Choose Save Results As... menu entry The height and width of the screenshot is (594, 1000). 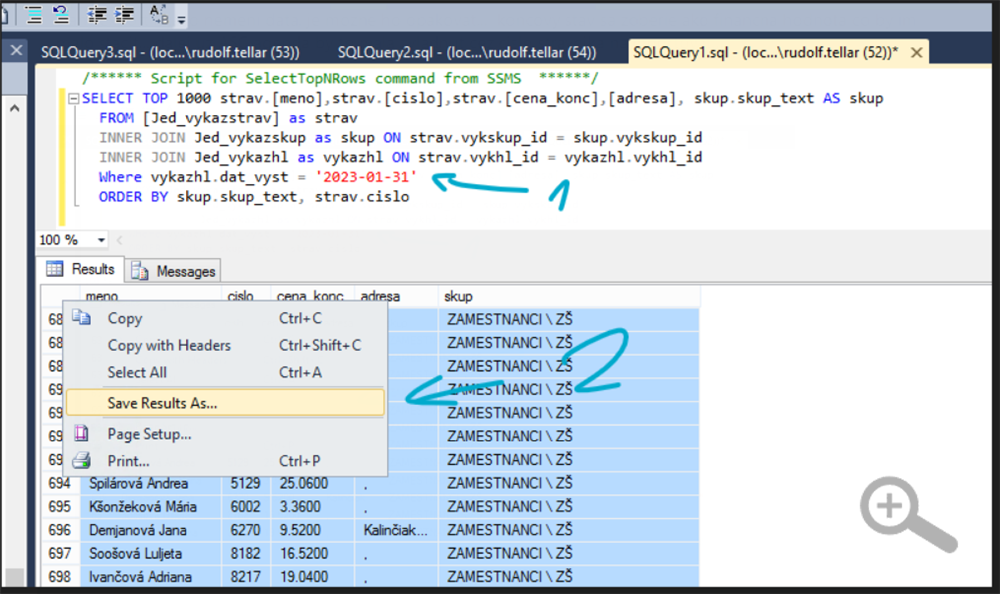coord(226,403)
